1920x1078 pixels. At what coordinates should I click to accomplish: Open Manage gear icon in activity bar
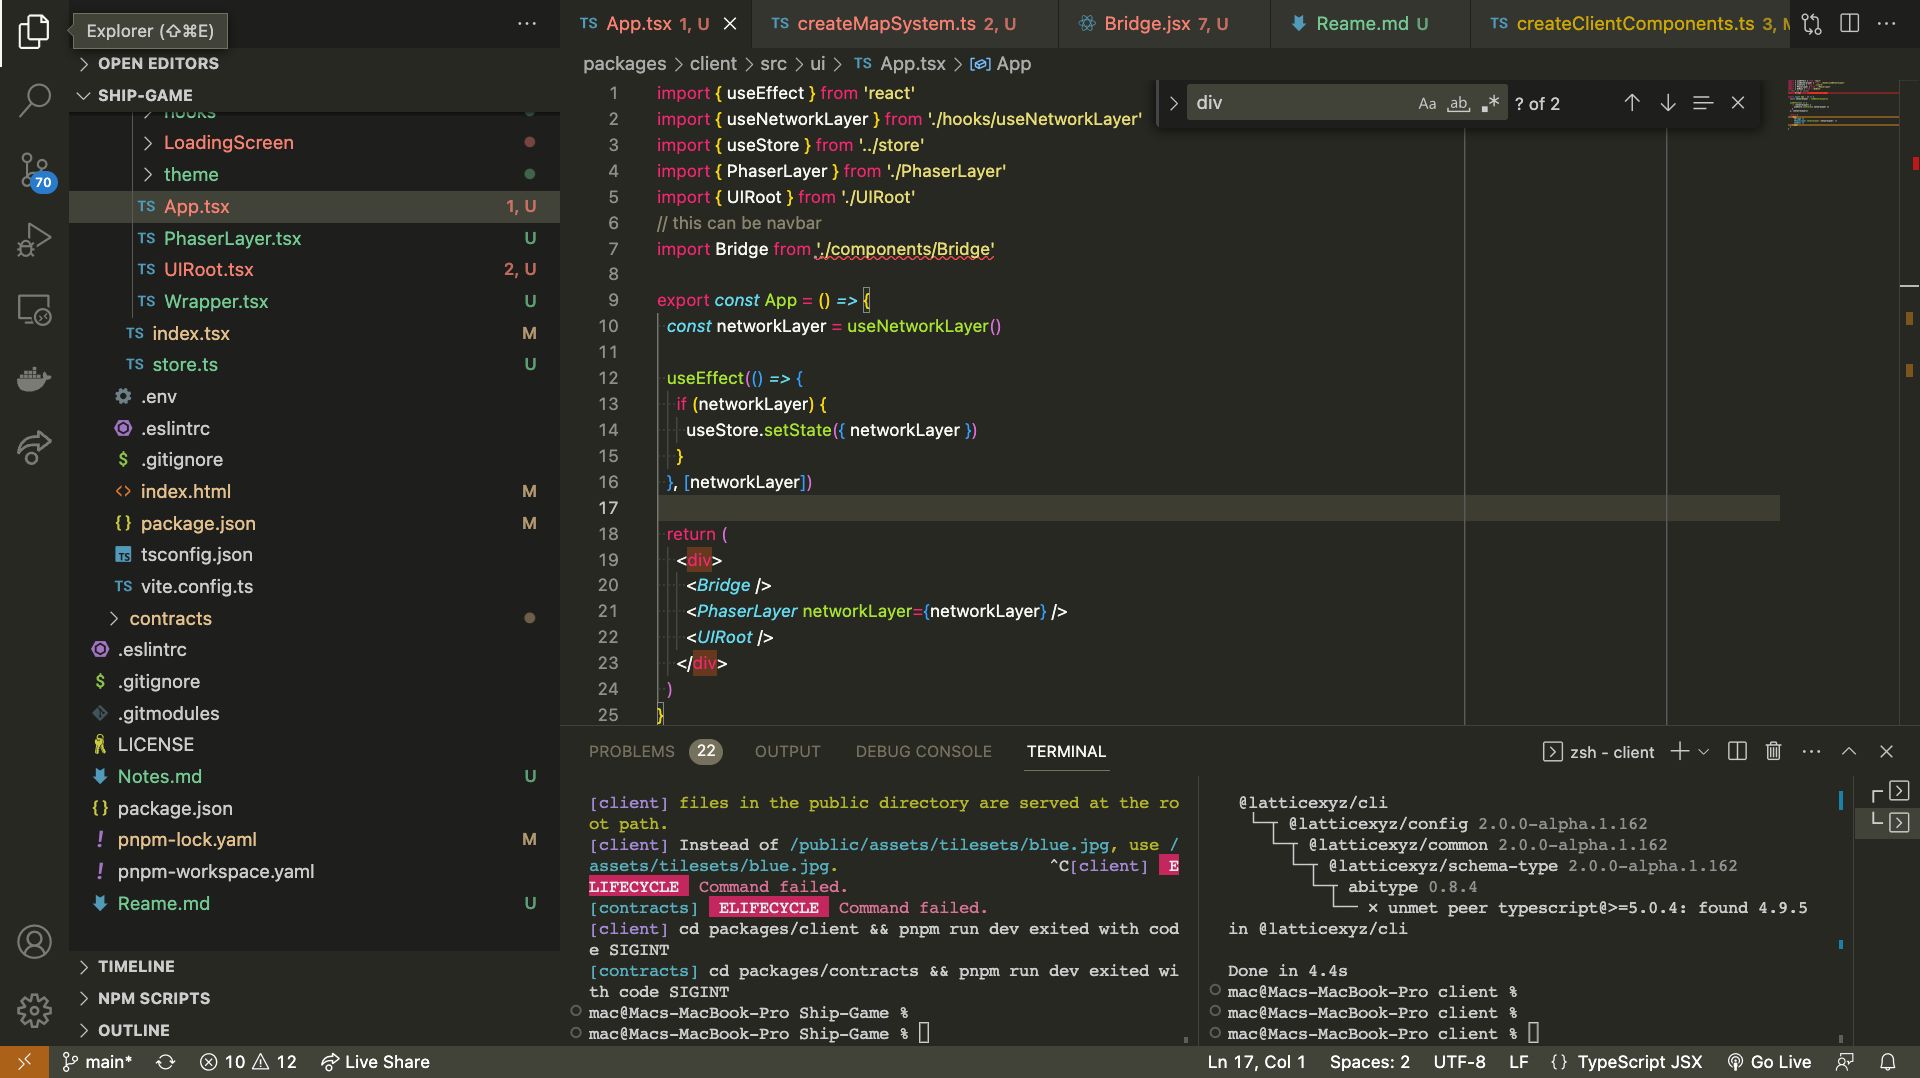(34, 1011)
